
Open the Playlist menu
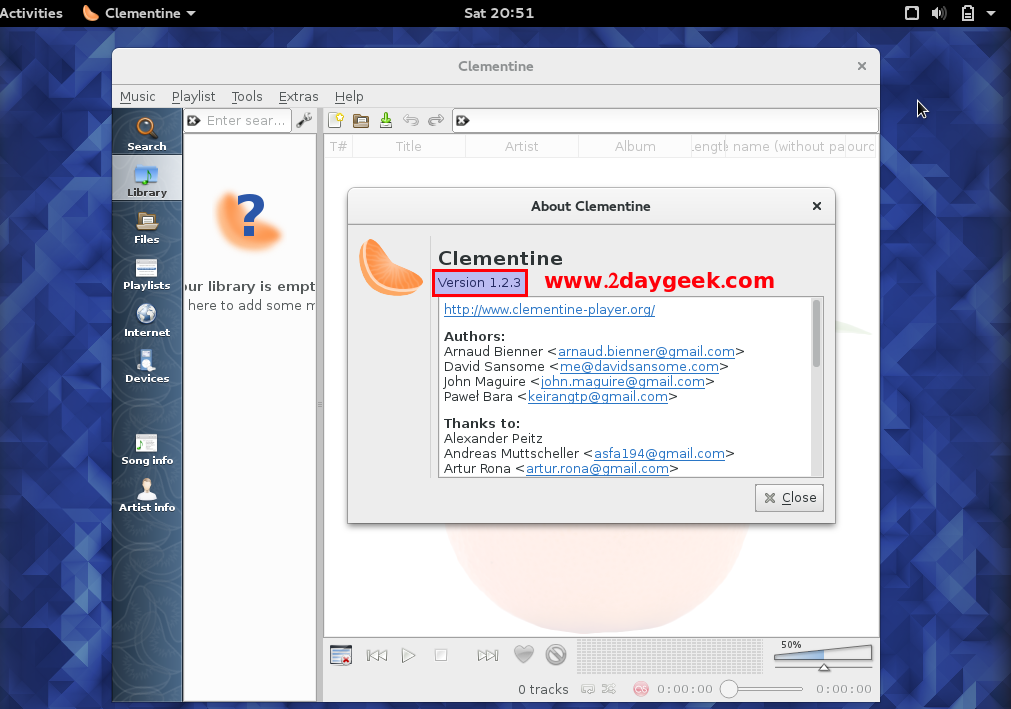[193, 97]
